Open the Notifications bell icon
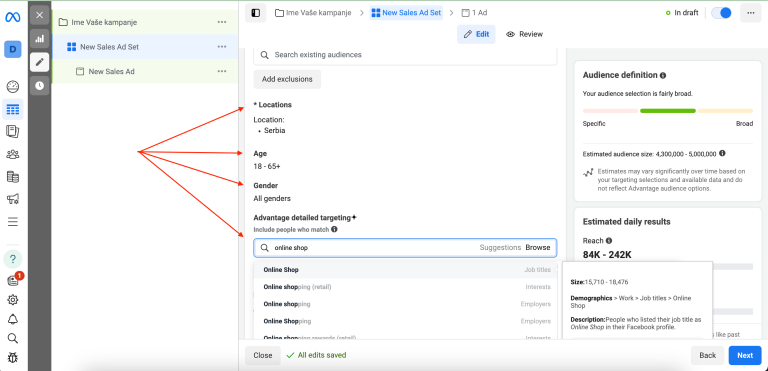 coord(13,320)
